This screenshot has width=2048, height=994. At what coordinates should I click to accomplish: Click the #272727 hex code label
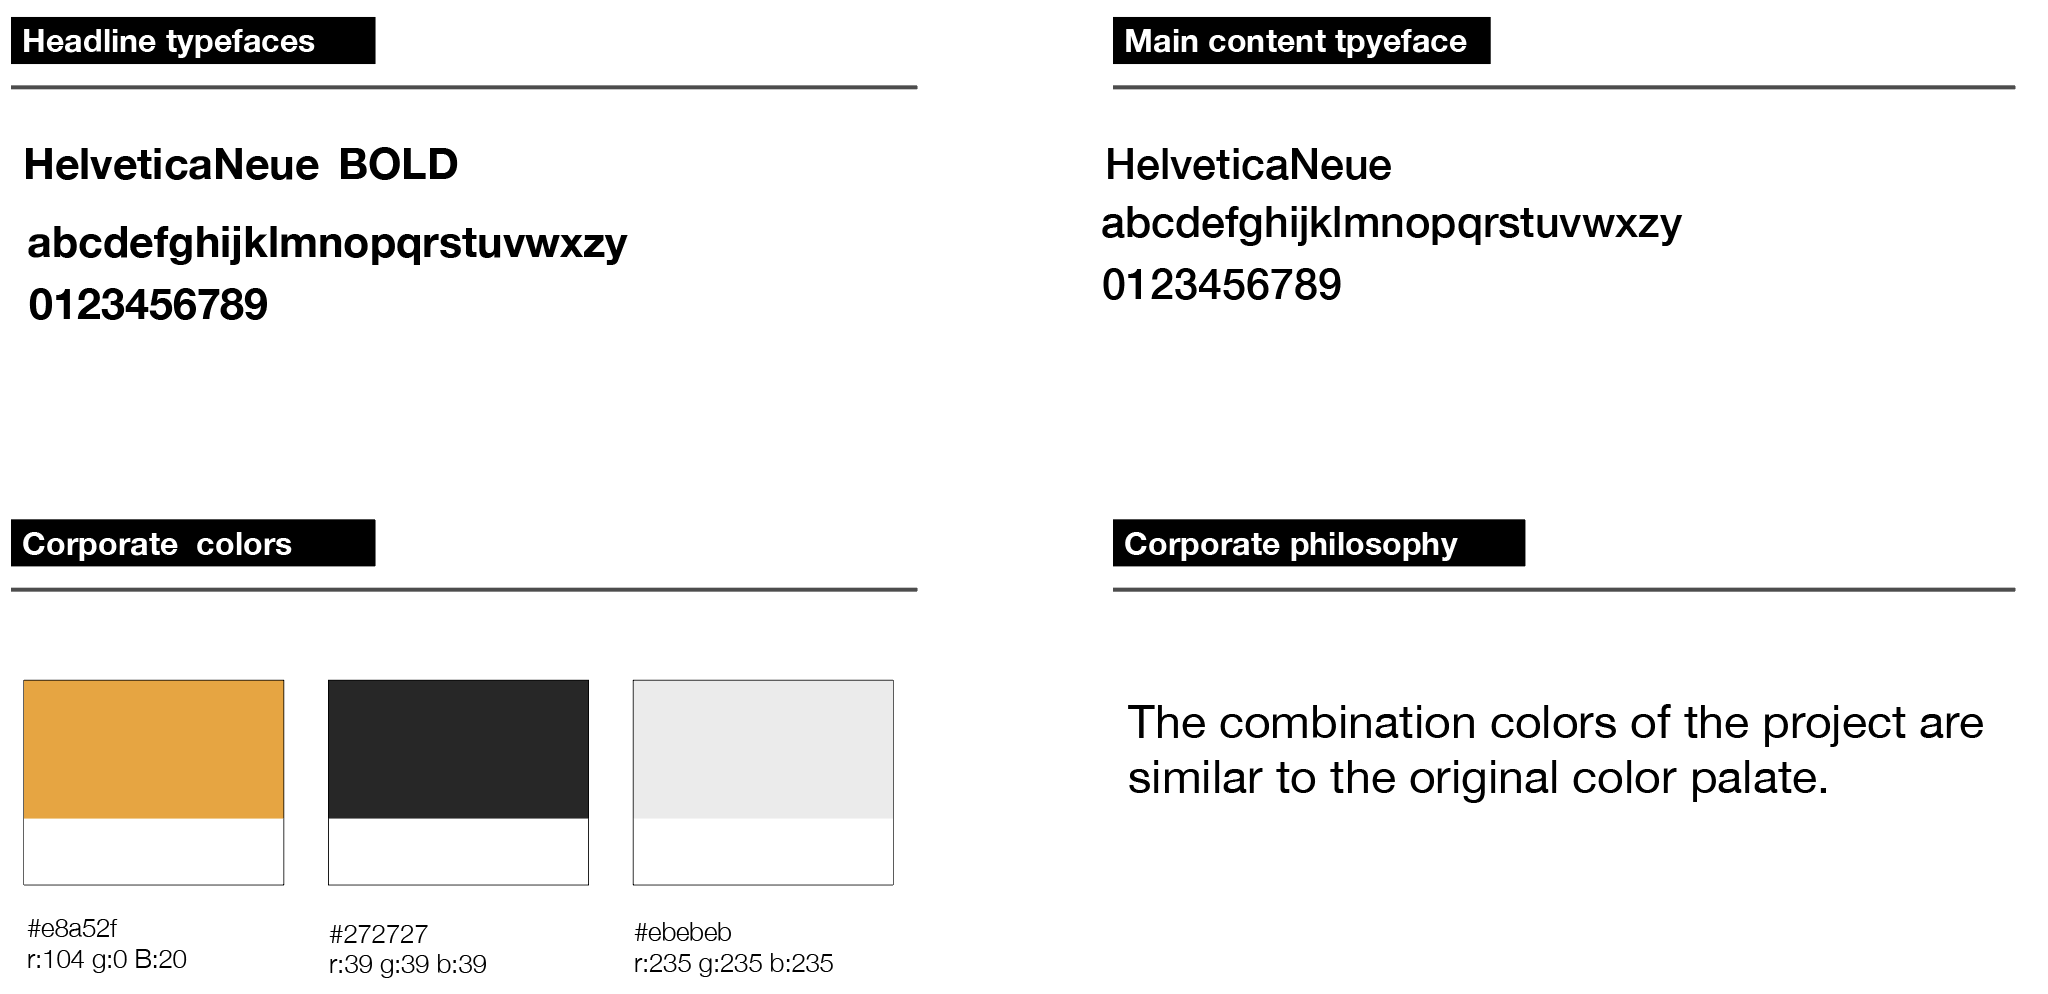378,935
